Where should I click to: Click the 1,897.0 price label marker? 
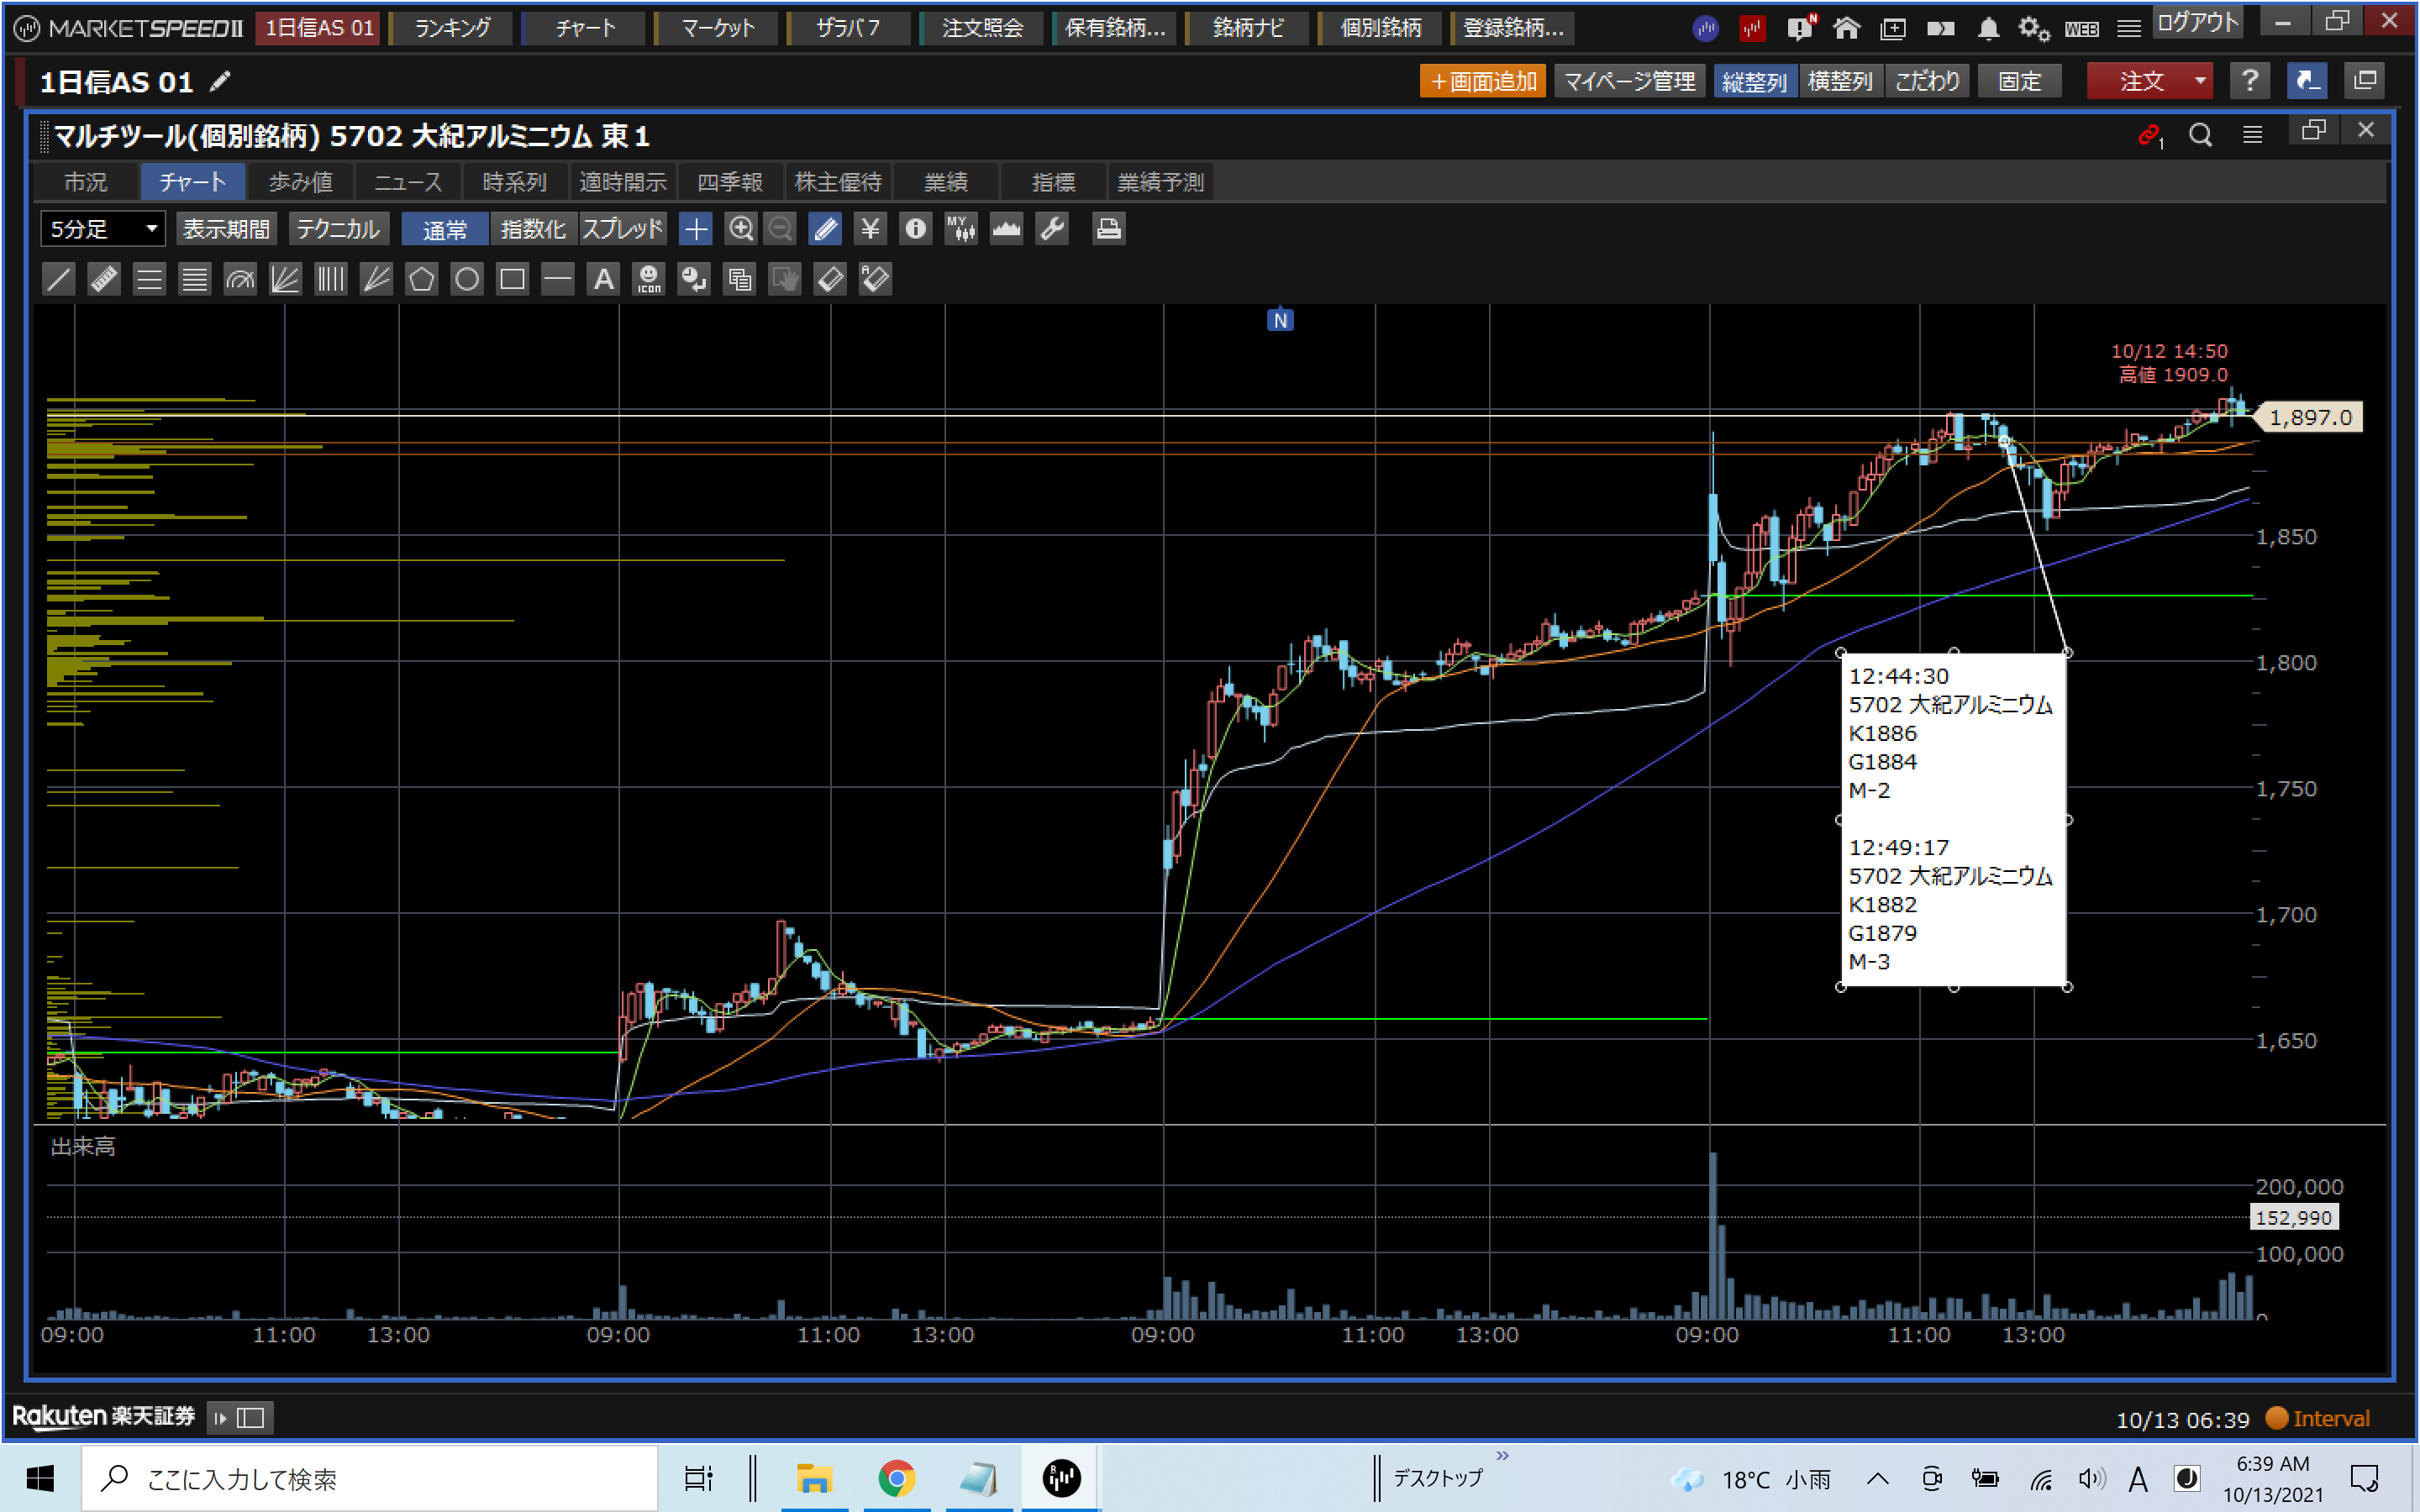(2310, 417)
